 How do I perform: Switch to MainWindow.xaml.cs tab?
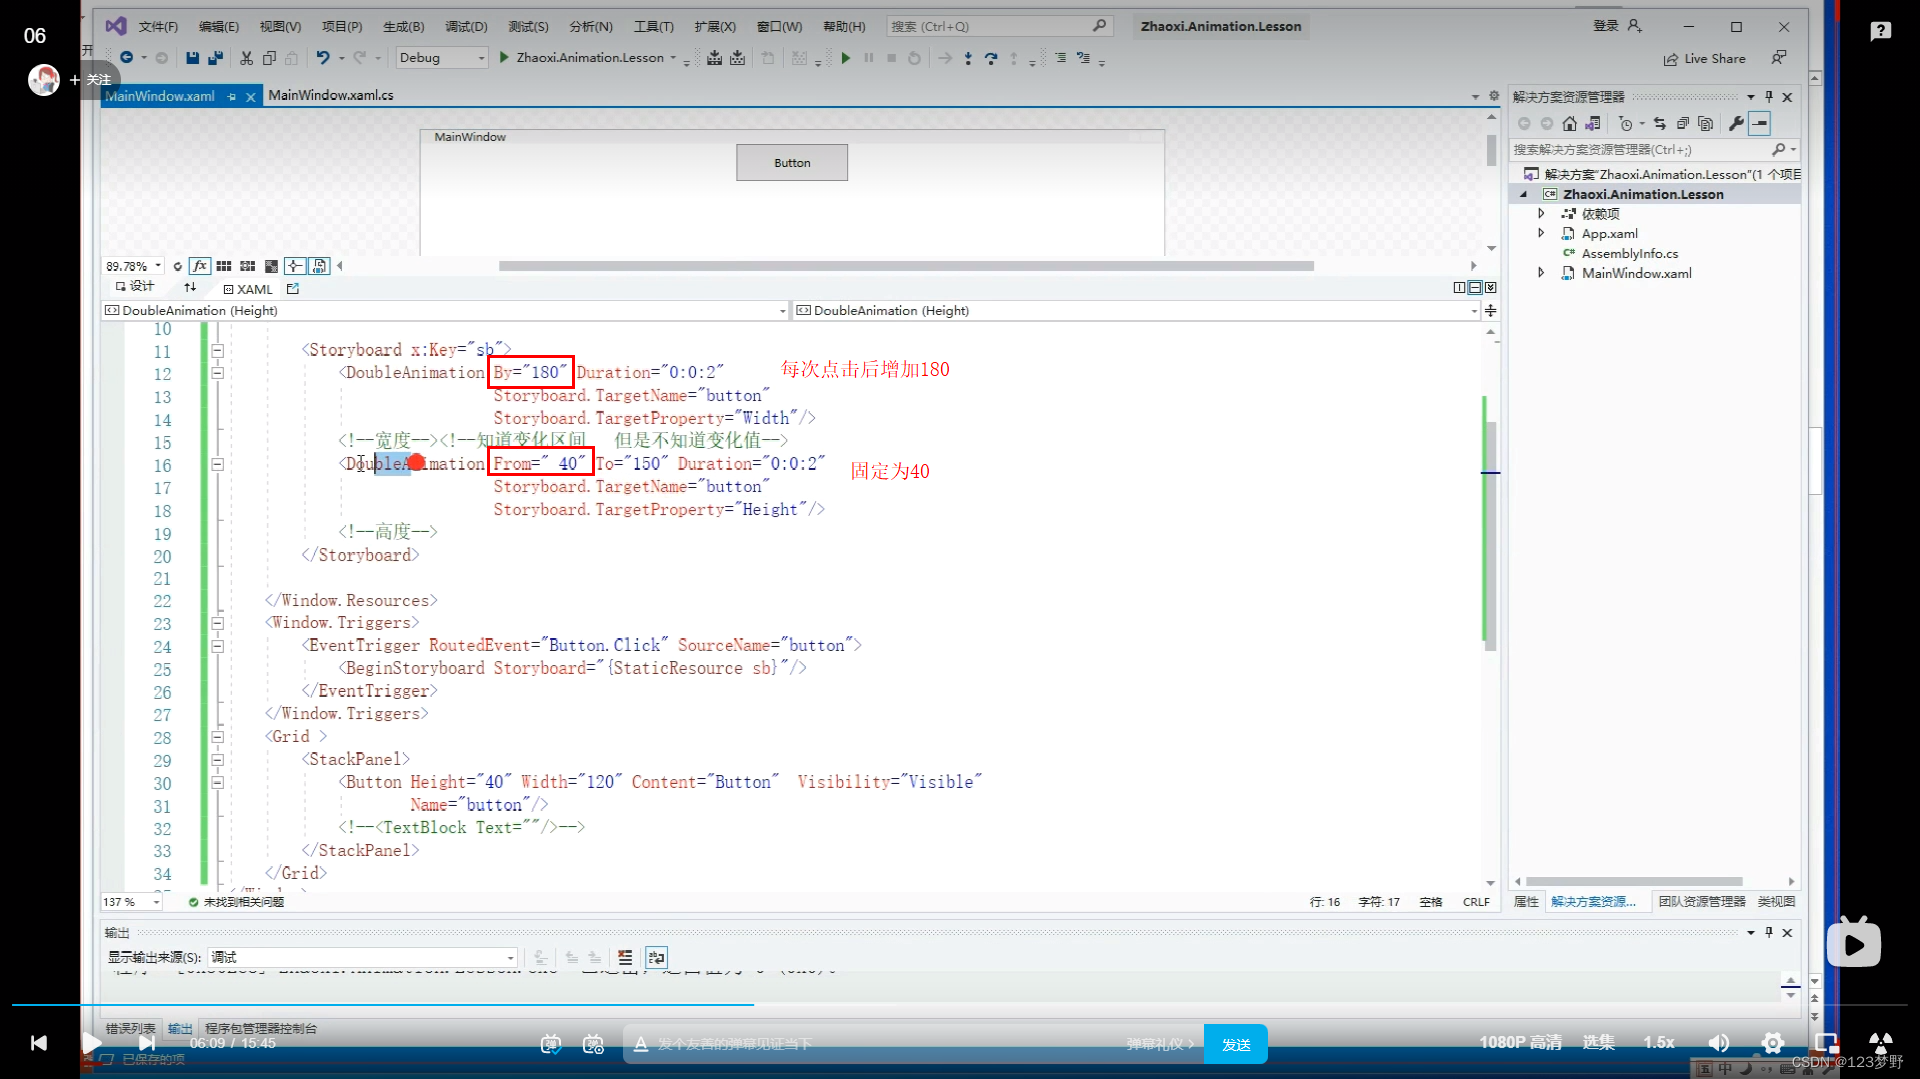point(331,96)
